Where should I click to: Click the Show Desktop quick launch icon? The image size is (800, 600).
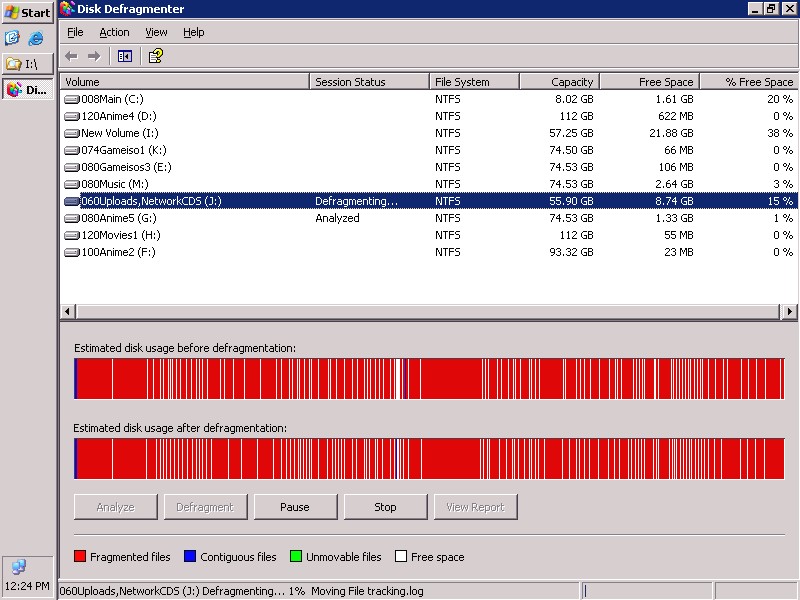click(12, 38)
